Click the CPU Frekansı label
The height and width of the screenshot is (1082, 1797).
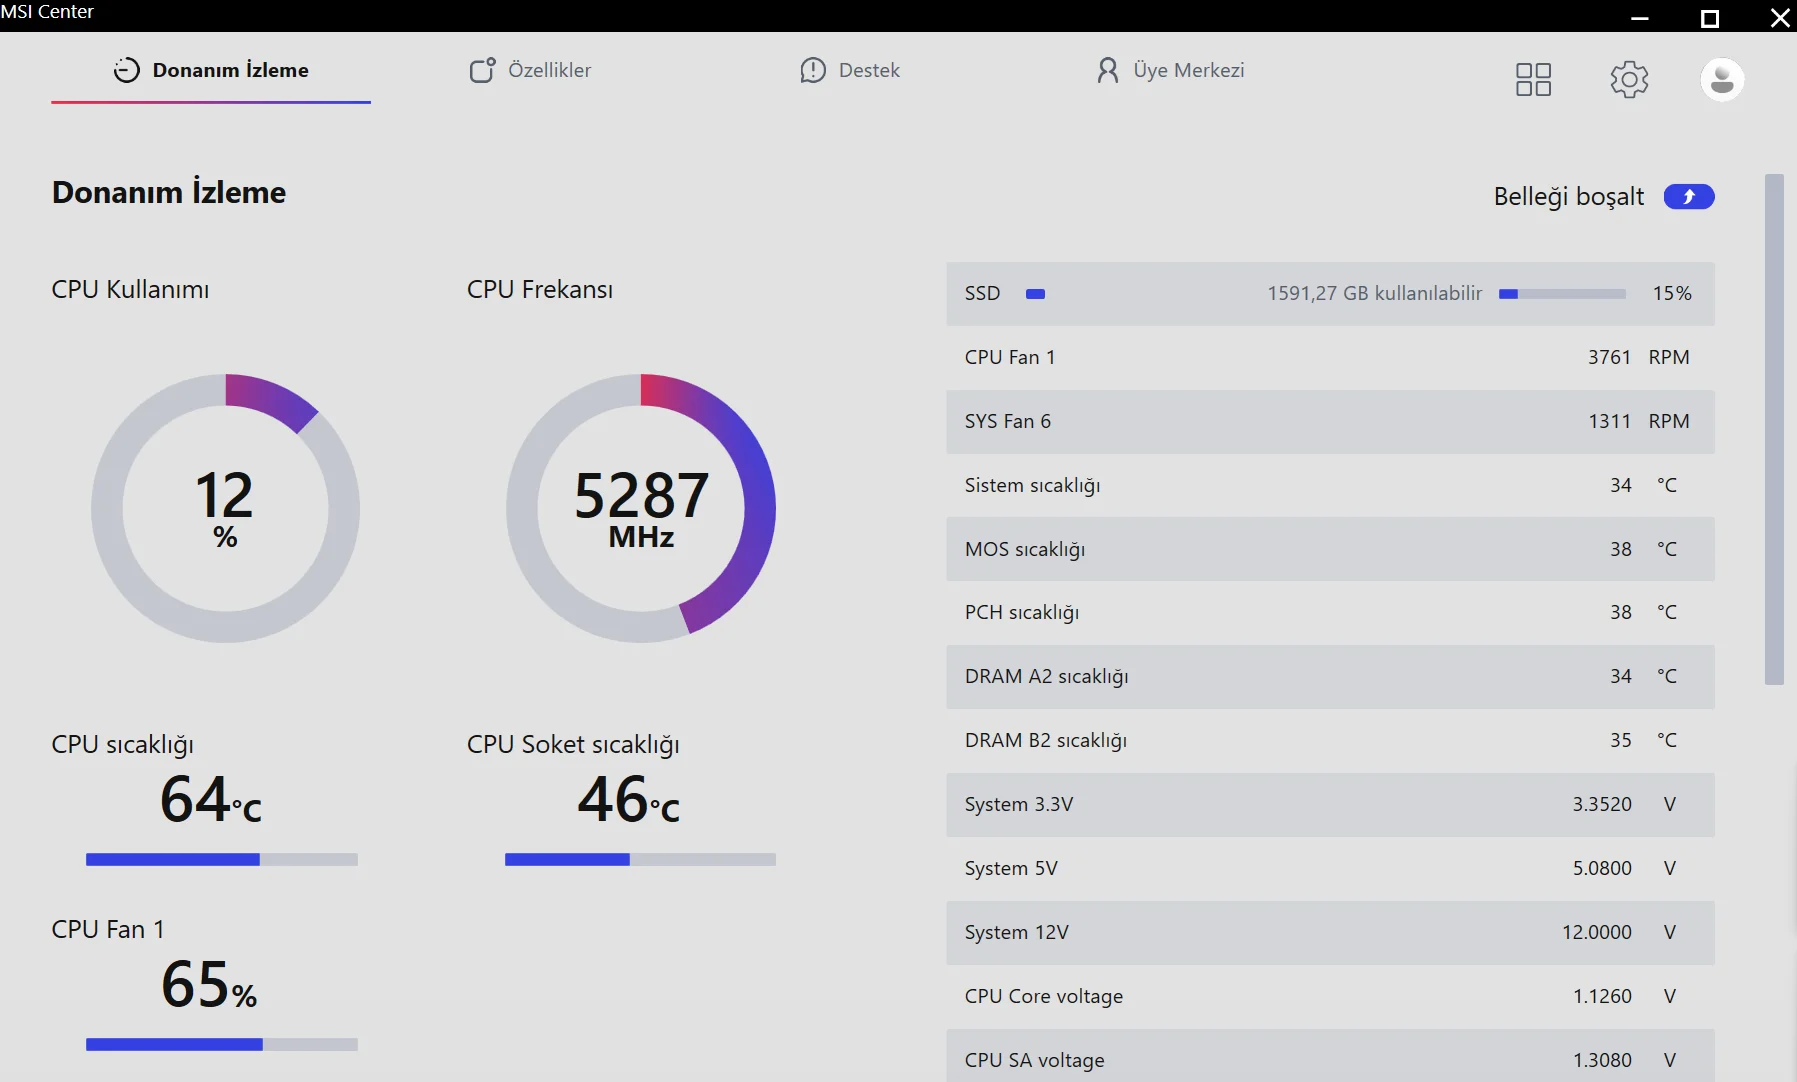pyautogui.click(x=540, y=290)
